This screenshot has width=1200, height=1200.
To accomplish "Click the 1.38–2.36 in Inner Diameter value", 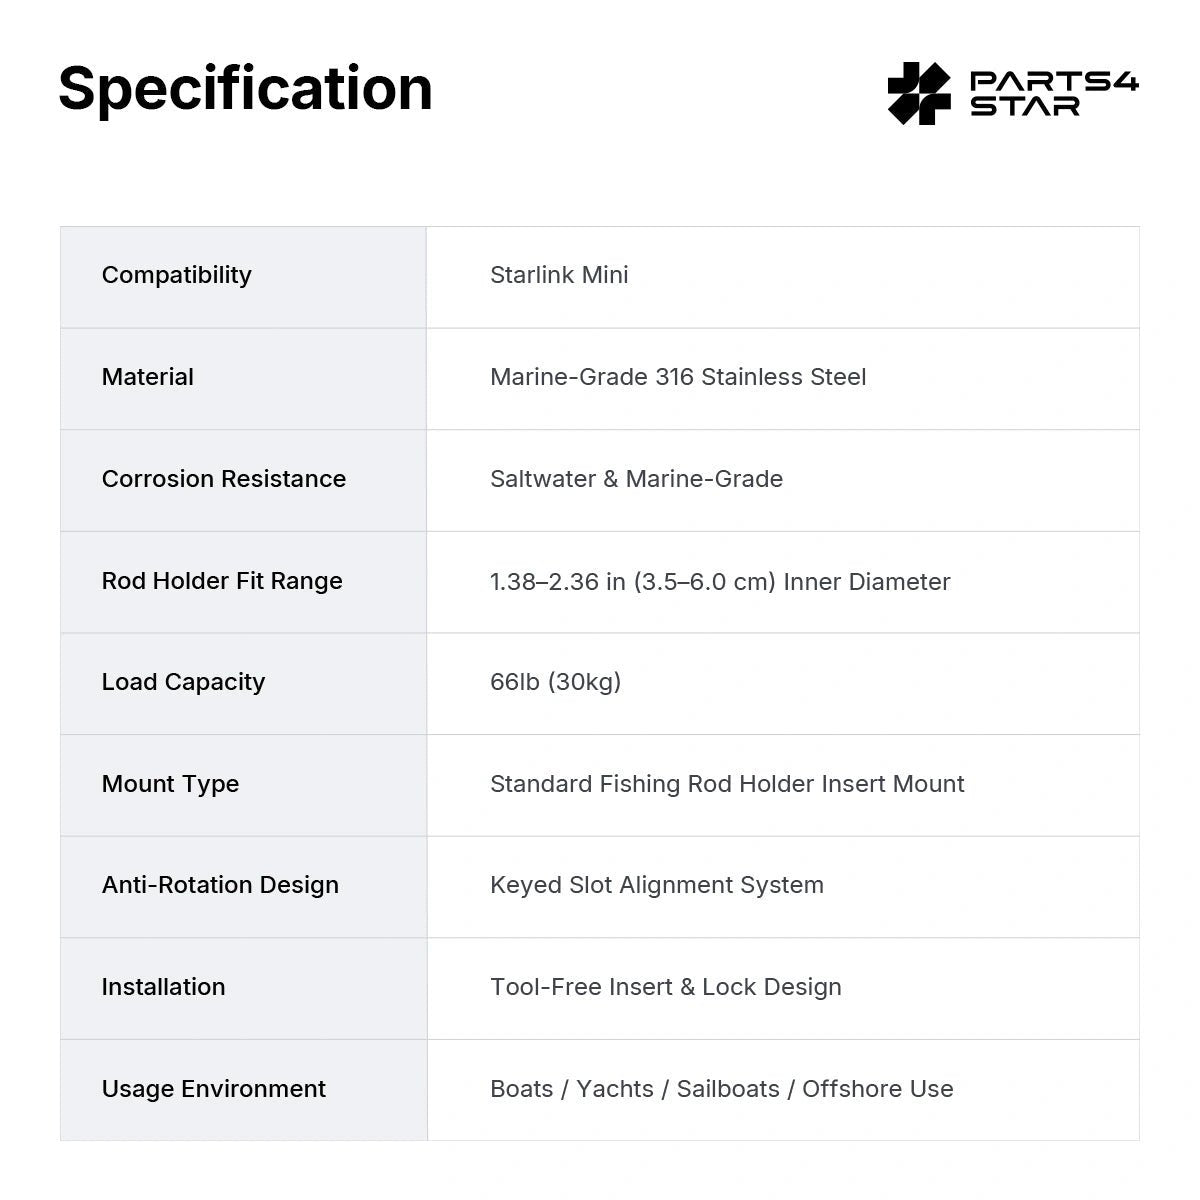I will [x=720, y=582].
